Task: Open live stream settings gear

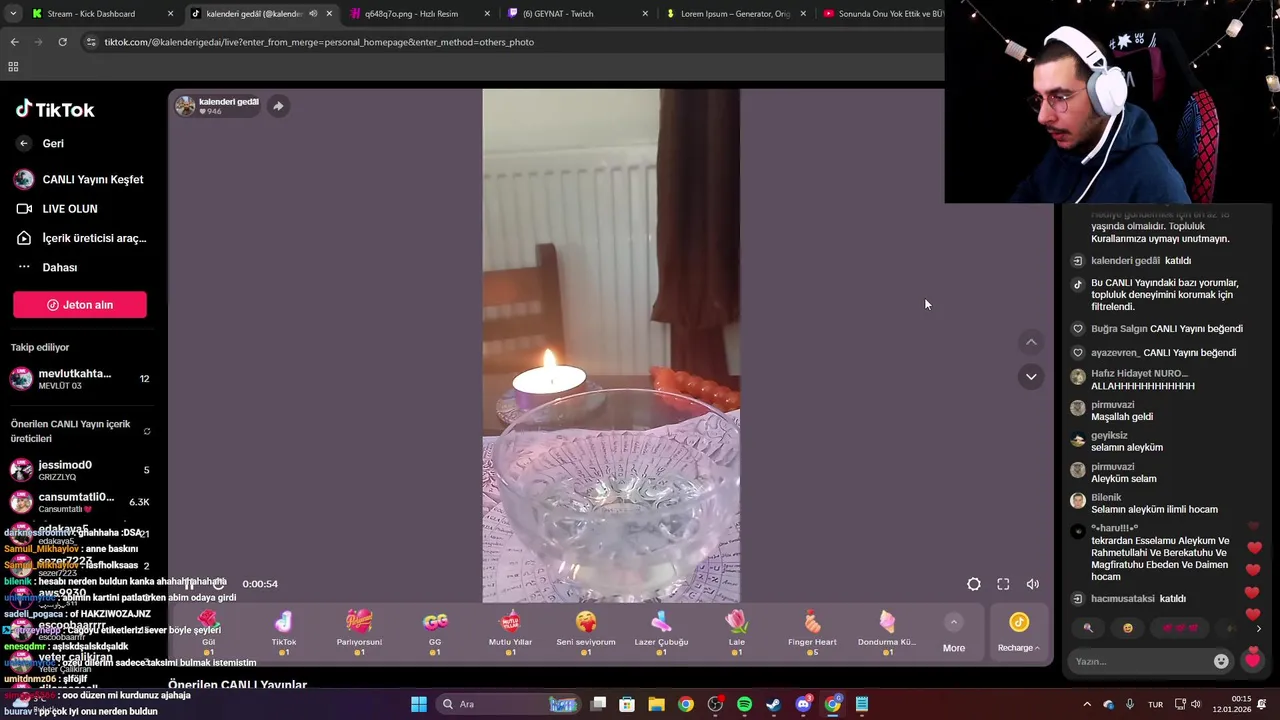Action: 974,584
